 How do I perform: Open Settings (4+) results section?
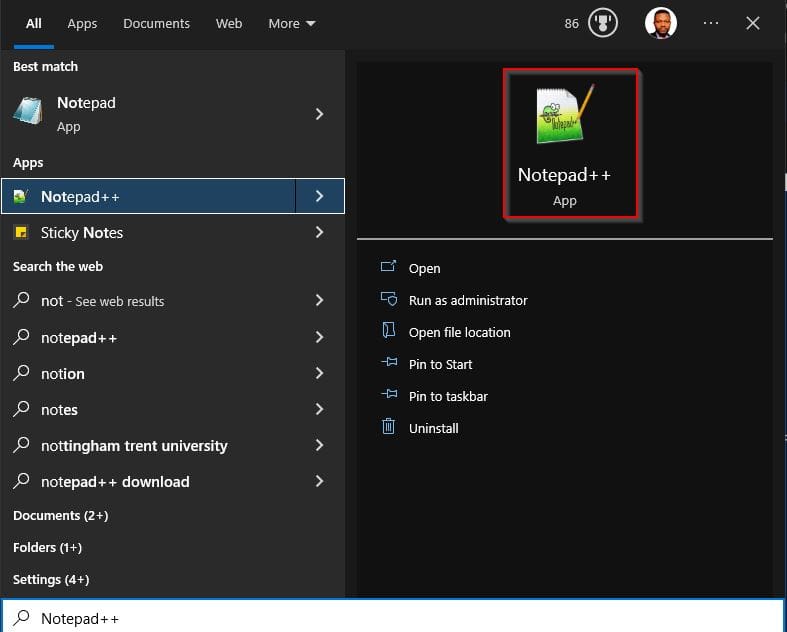coord(51,579)
